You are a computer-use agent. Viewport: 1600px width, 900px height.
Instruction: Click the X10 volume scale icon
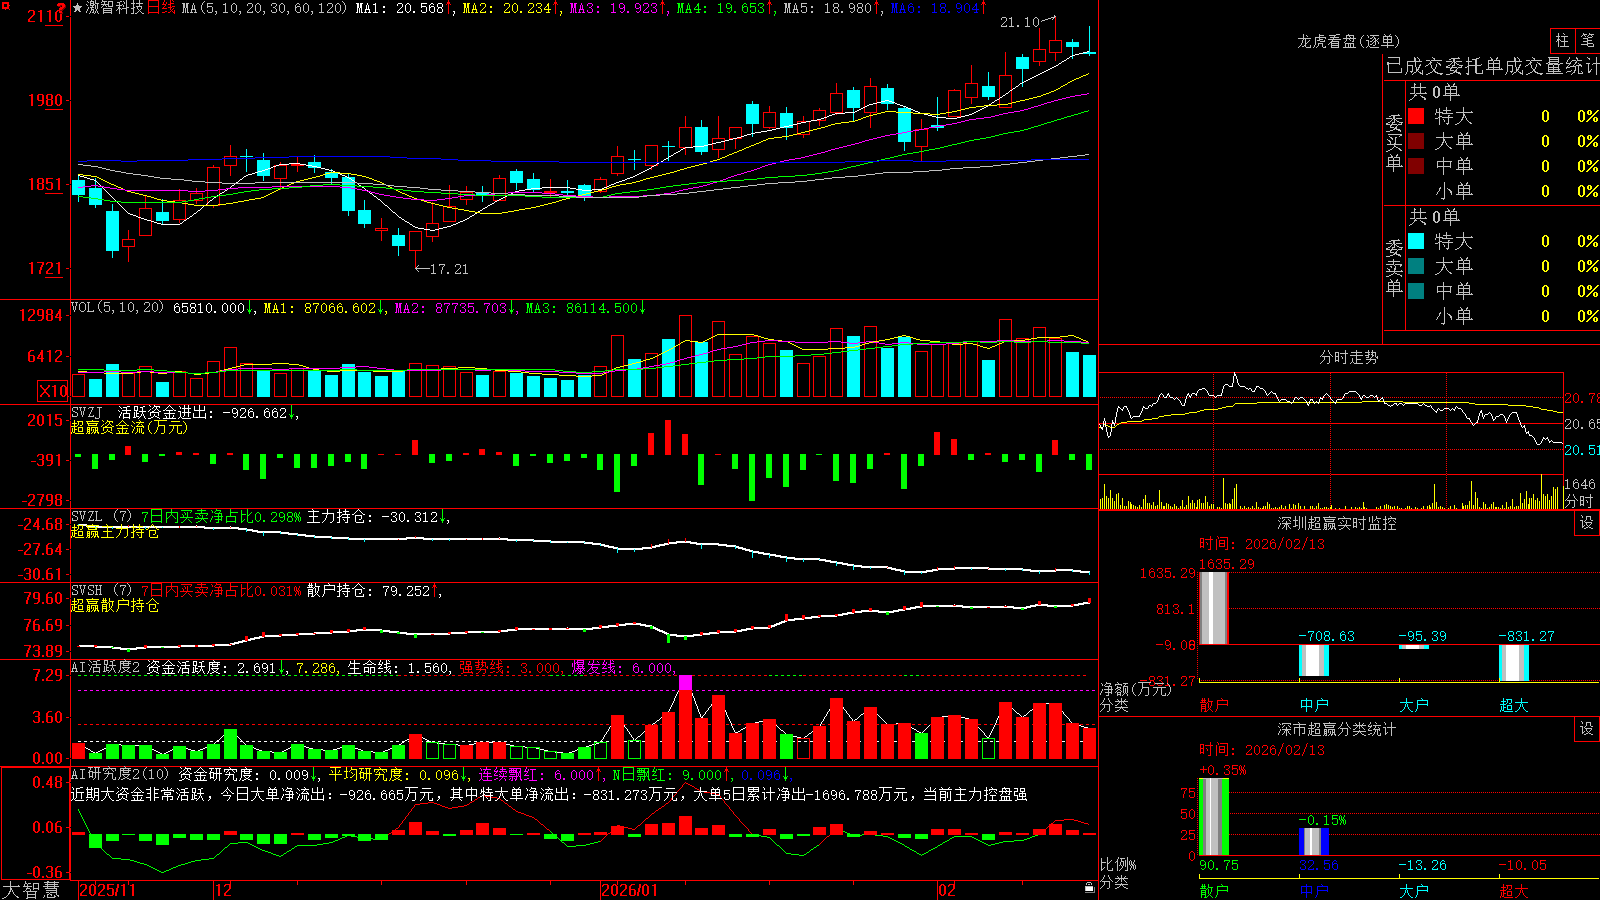pos(53,391)
